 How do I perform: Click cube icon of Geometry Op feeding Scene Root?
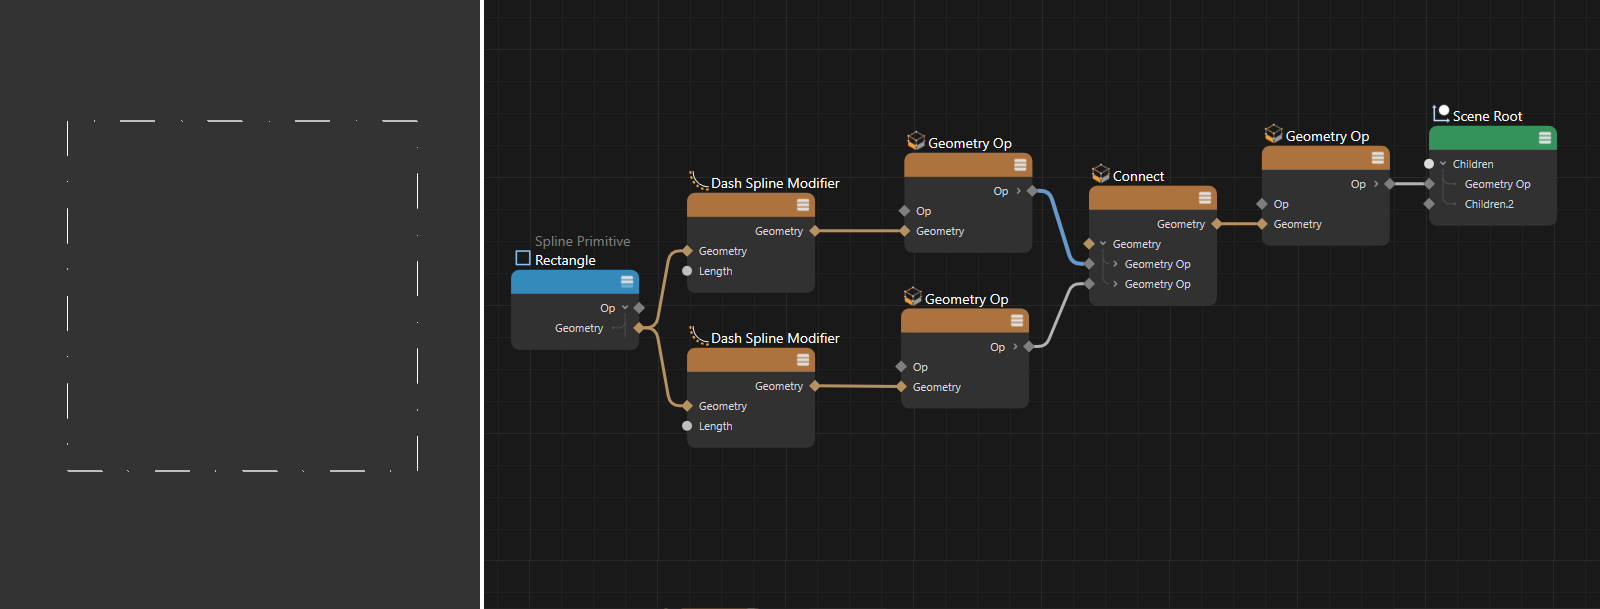(1274, 134)
